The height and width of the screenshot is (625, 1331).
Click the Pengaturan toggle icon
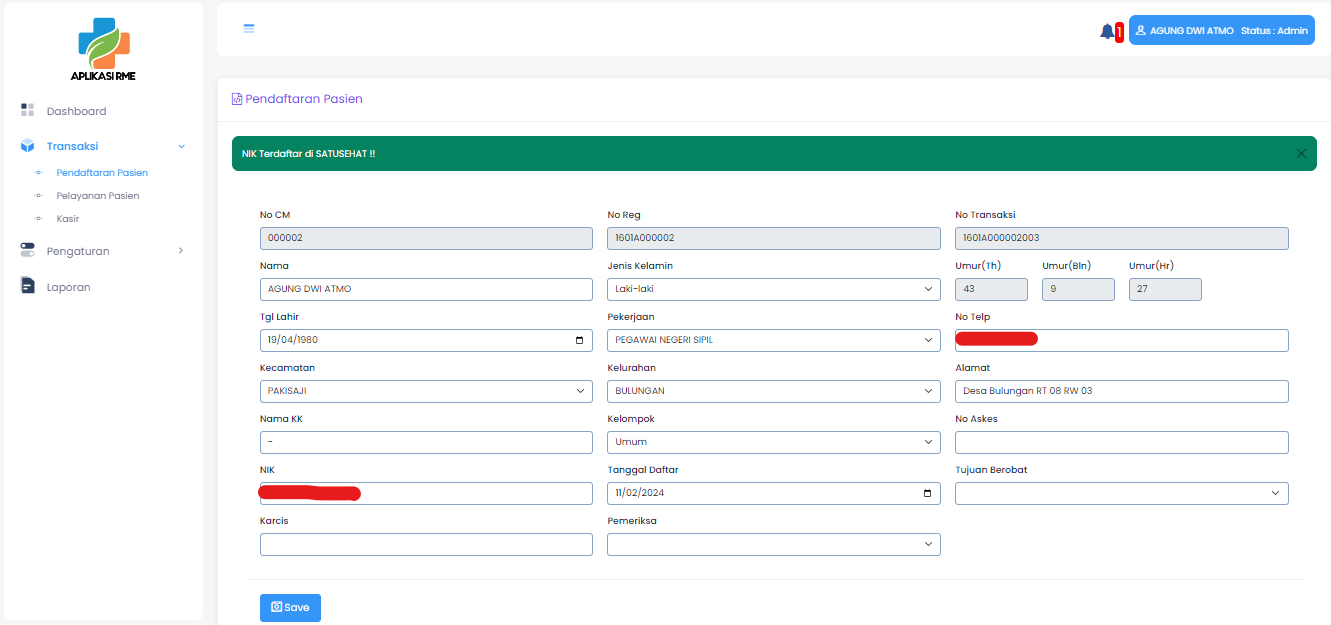28,250
